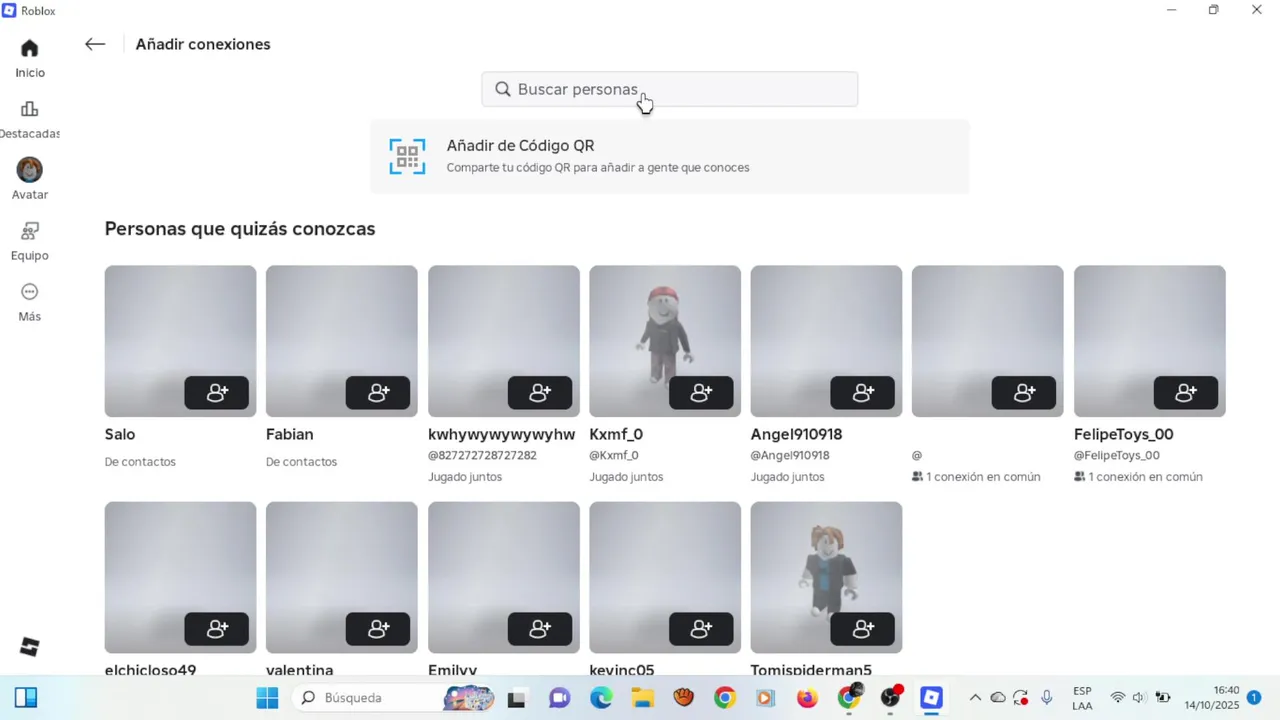Open the Roblox app taskbar icon

(x=932, y=697)
